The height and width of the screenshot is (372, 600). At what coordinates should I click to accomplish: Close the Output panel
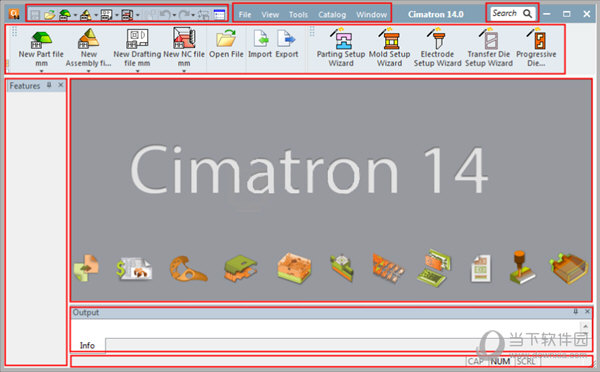tap(587, 312)
